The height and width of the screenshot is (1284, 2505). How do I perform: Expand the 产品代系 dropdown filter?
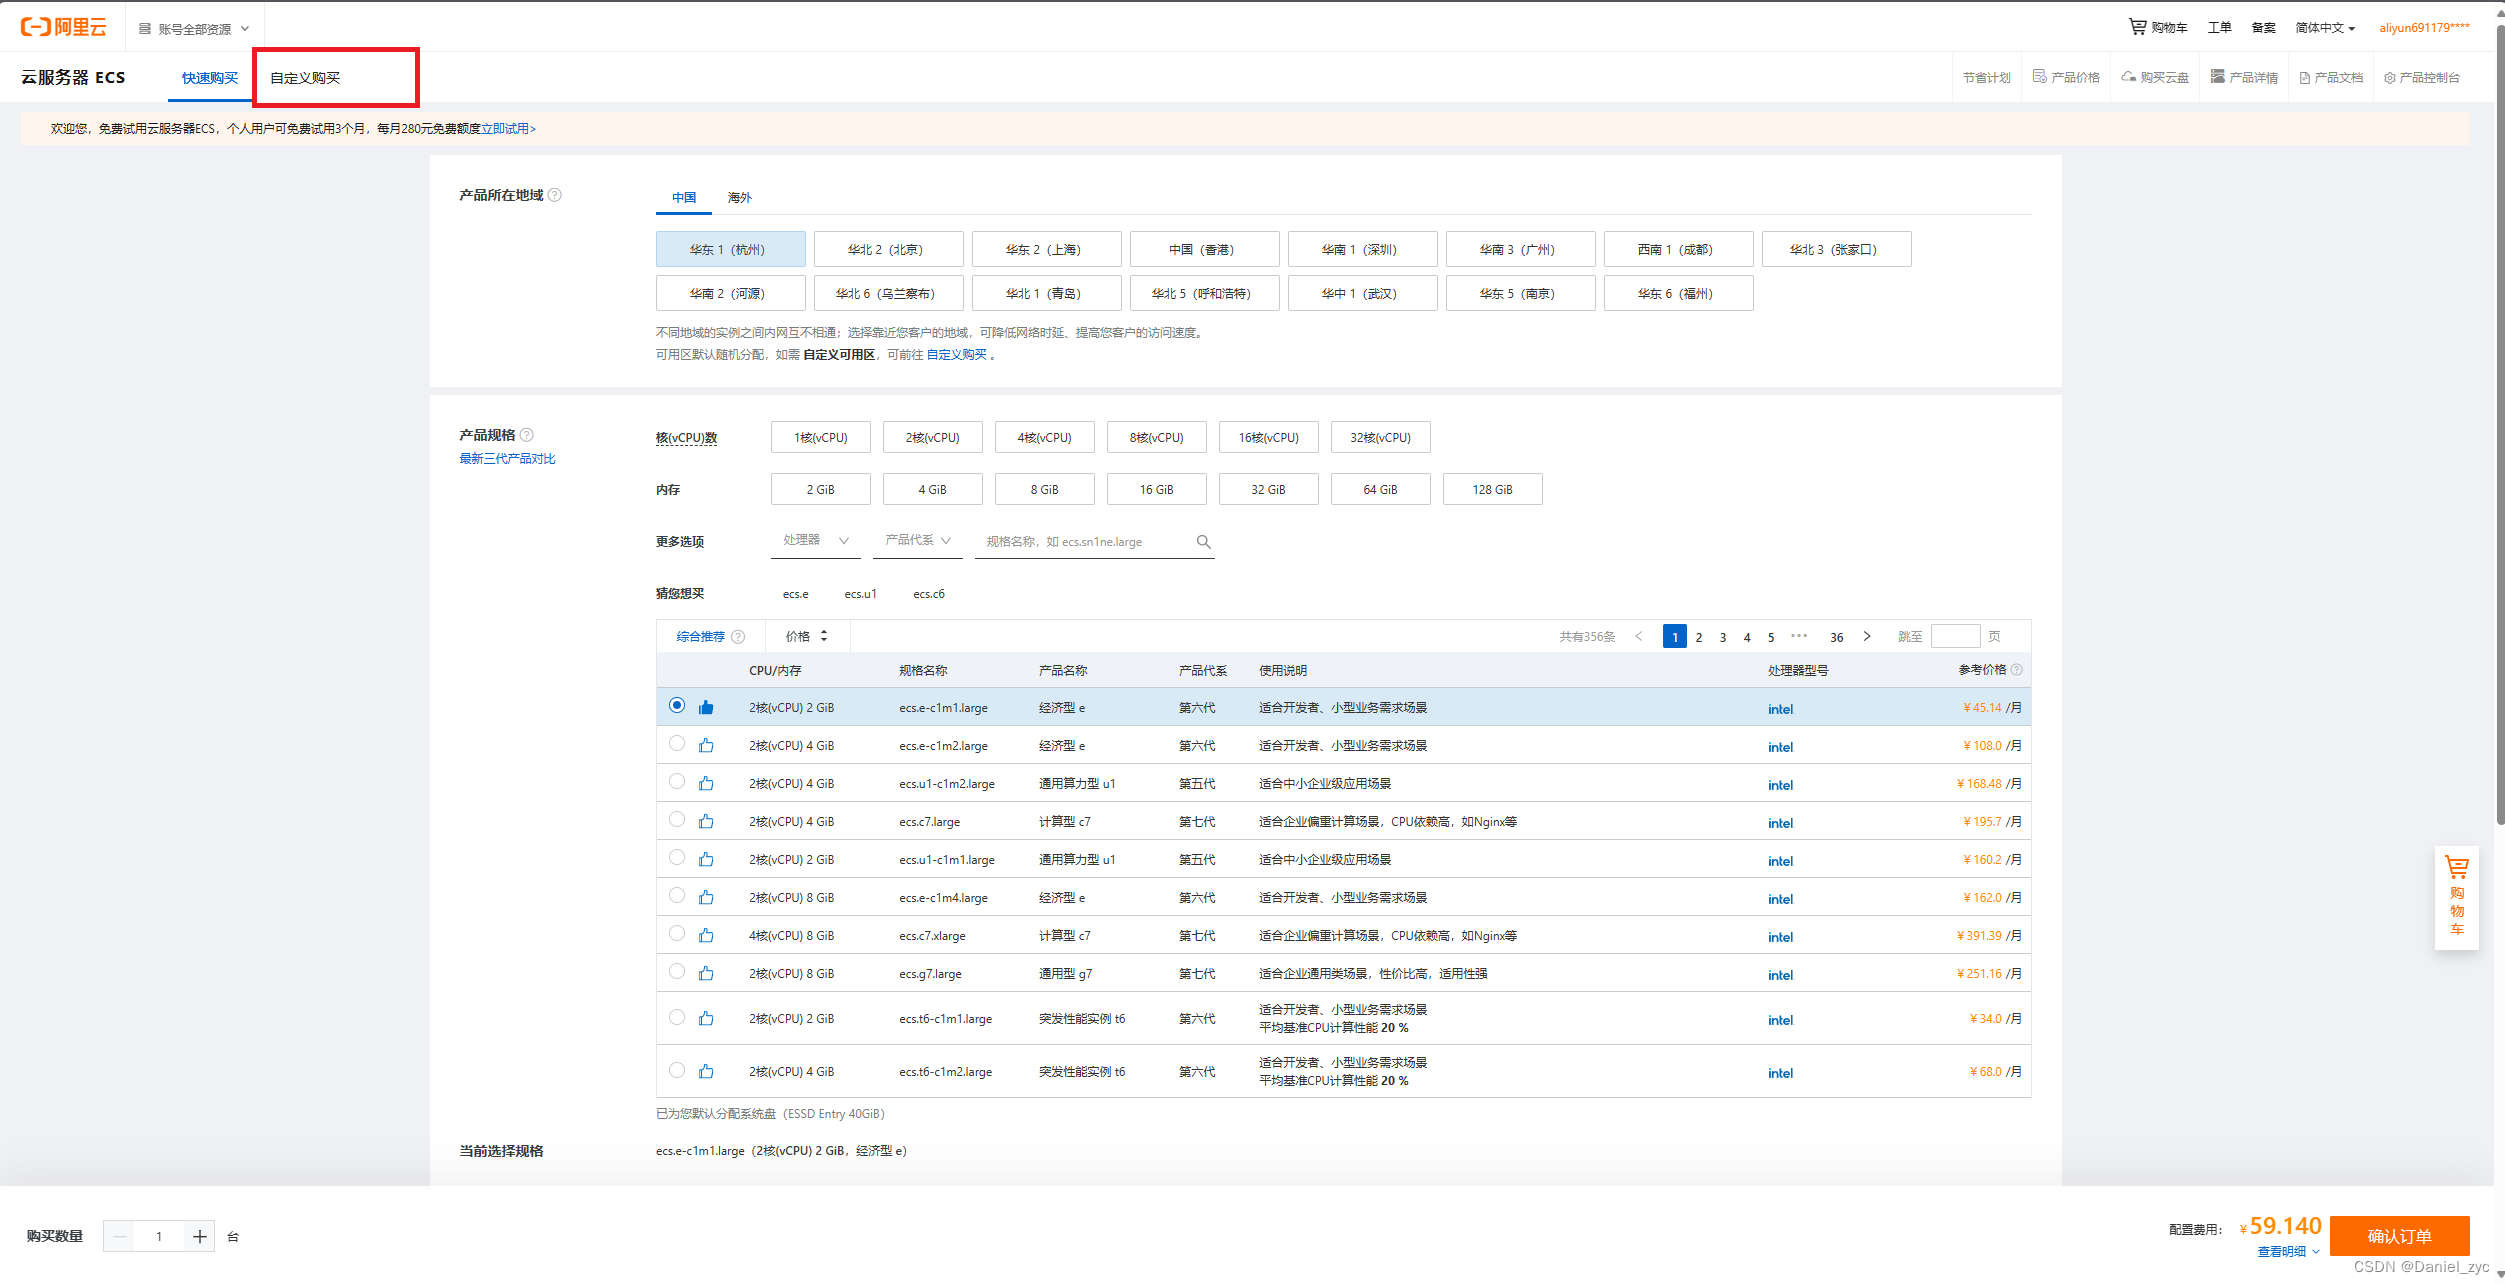click(x=918, y=541)
